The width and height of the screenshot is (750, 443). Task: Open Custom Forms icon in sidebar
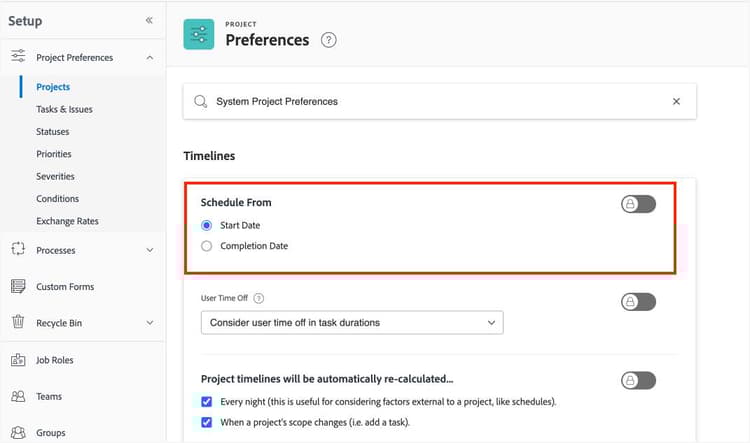pyautogui.click(x=18, y=287)
